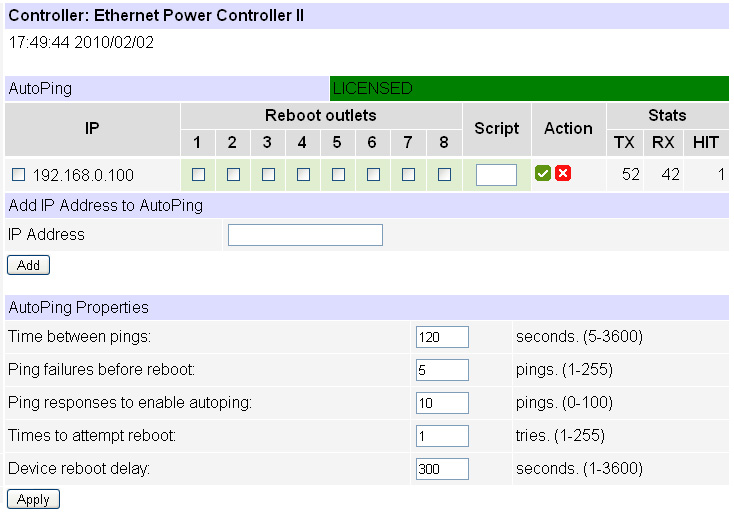Click the red X delete icon
Image resolution: width=734 pixels, height=512 pixels.
click(563, 173)
